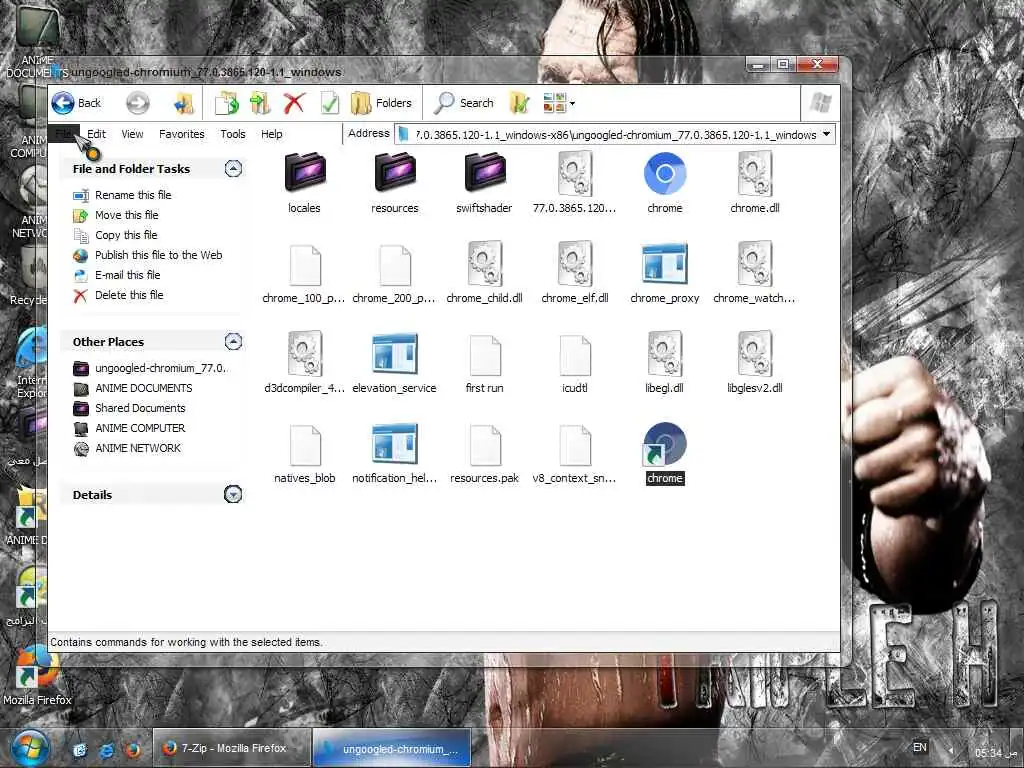This screenshot has width=1024, height=768.
Task: Select the chrome_child.dll file
Action: point(484,273)
